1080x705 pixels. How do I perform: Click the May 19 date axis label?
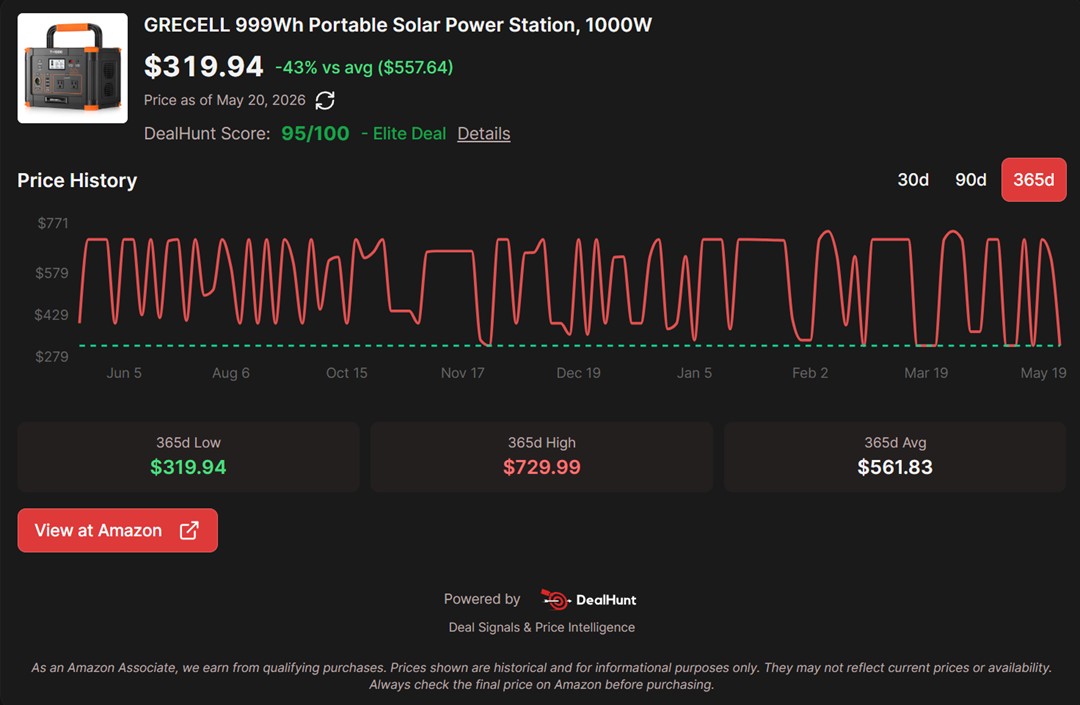click(1043, 373)
